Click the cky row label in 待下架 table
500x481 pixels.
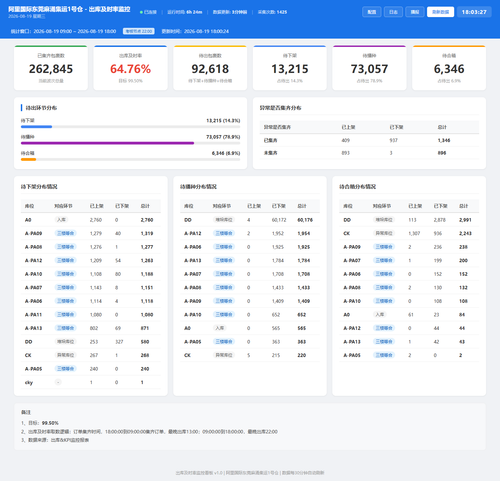click(29, 382)
